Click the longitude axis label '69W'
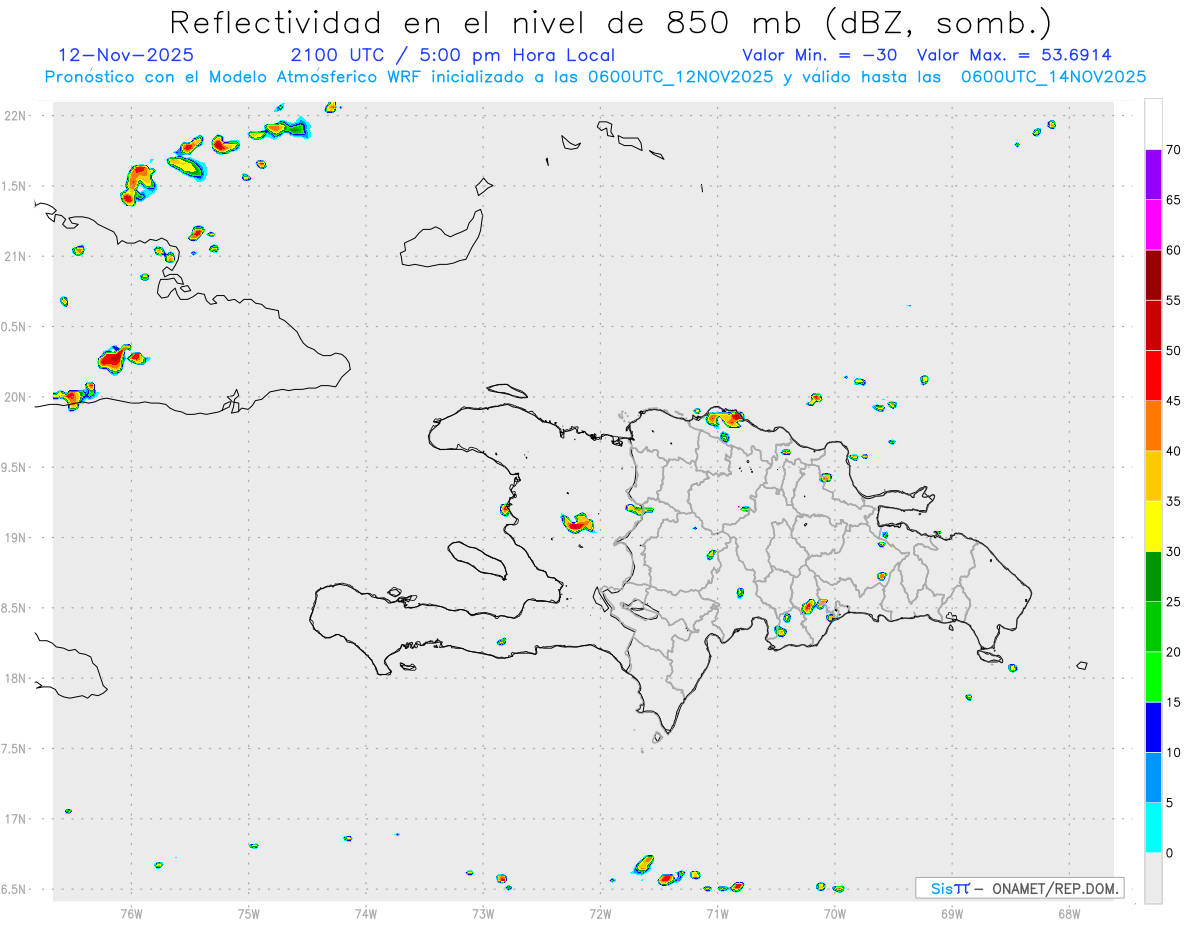The width and height of the screenshot is (1200, 927). pyautogui.click(x=952, y=913)
